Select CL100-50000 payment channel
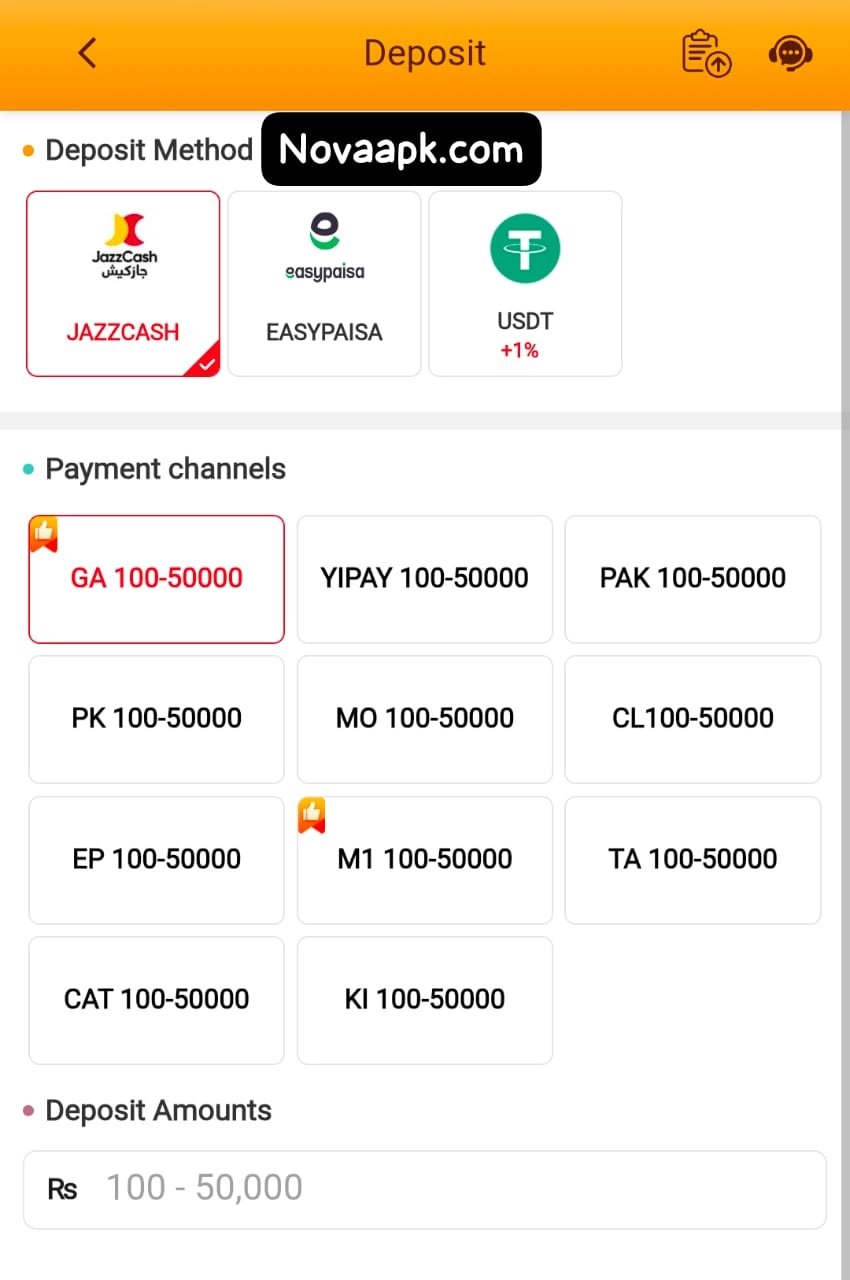 693,718
